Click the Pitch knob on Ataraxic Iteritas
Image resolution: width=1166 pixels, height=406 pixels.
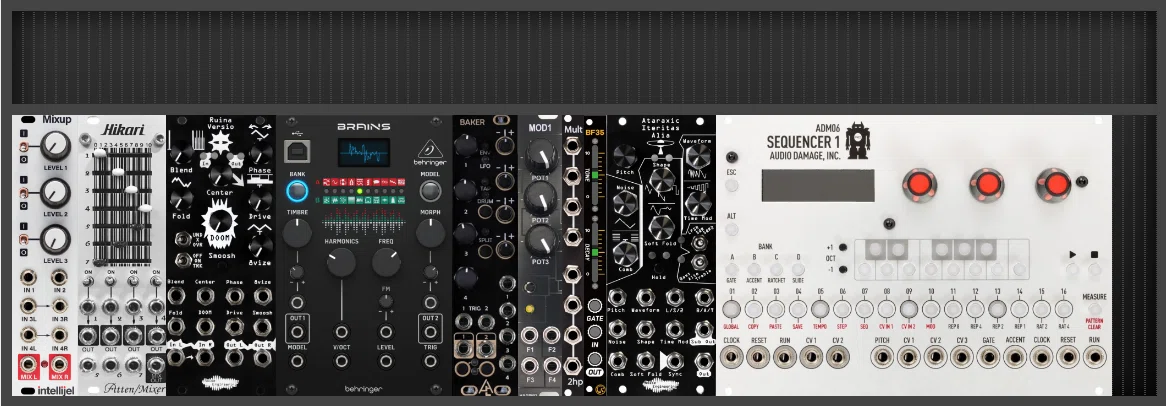[626, 156]
